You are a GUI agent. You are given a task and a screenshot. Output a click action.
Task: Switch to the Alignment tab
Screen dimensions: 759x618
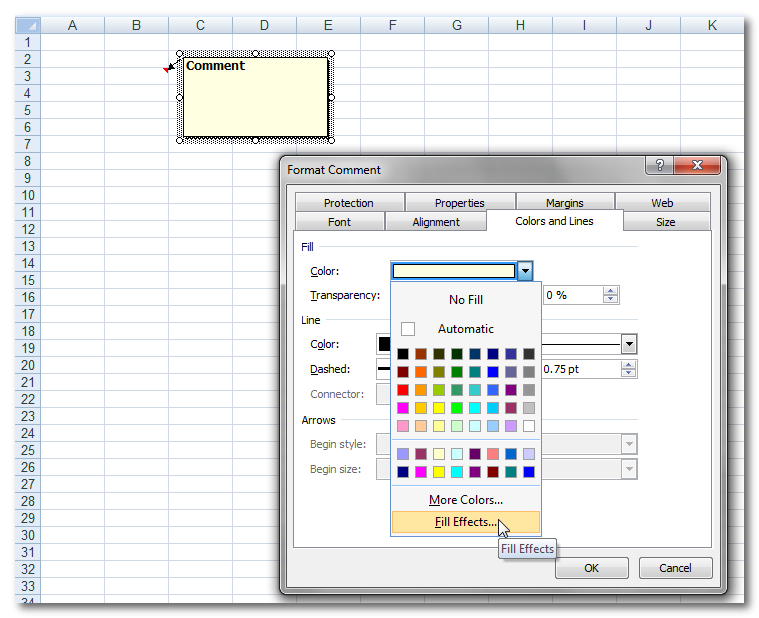coord(436,222)
